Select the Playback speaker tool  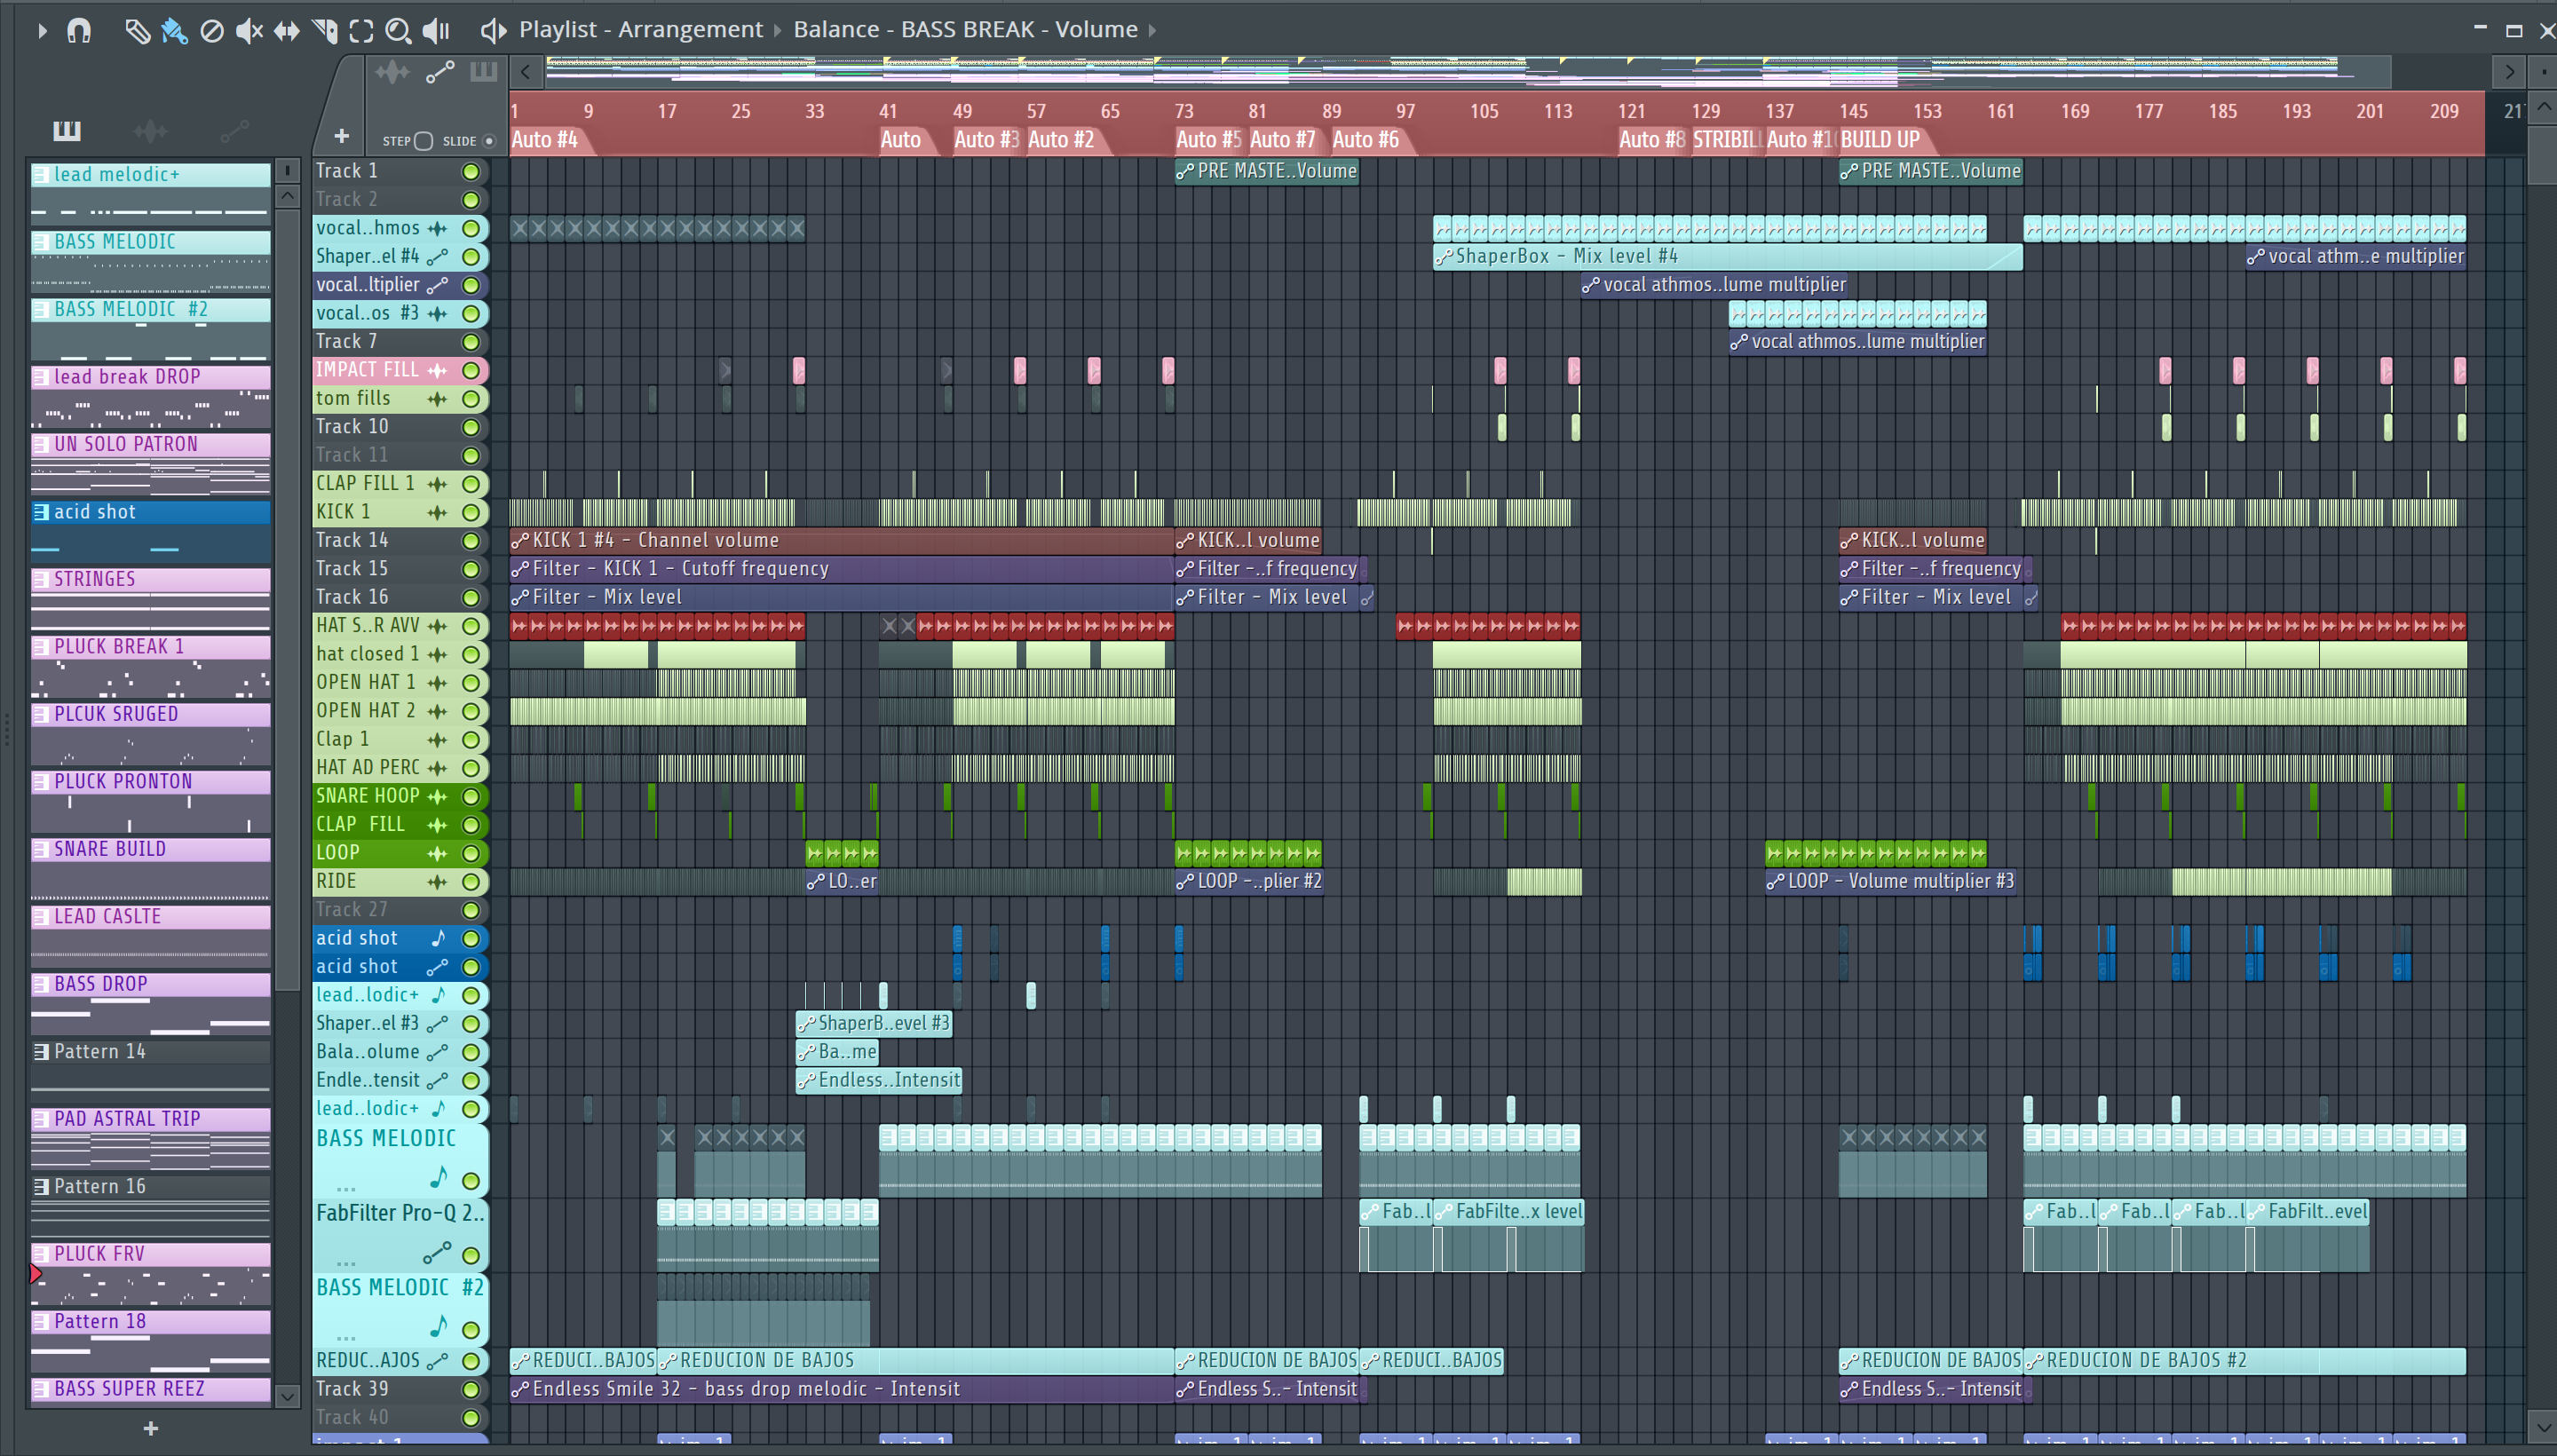pos(435,31)
